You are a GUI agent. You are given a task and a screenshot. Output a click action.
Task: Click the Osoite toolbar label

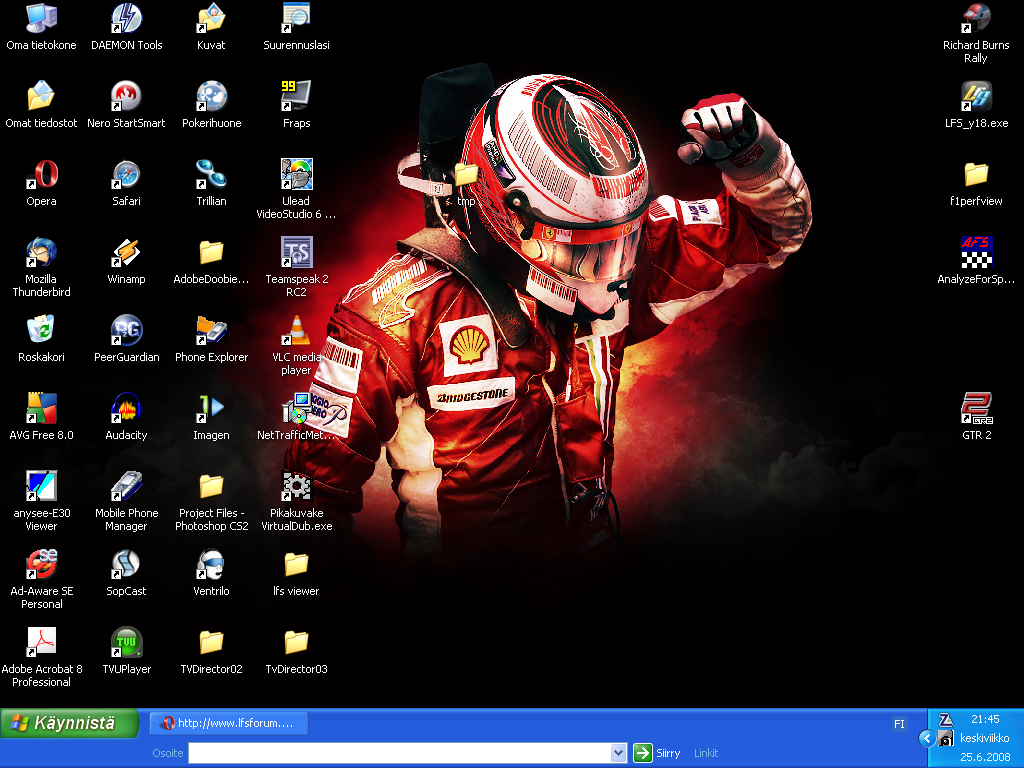pyautogui.click(x=167, y=753)
